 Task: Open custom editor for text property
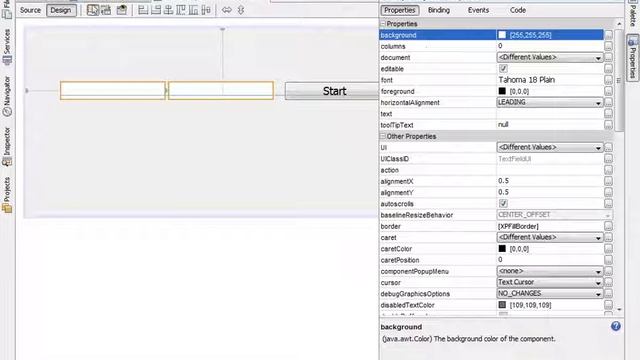point(608,114)
